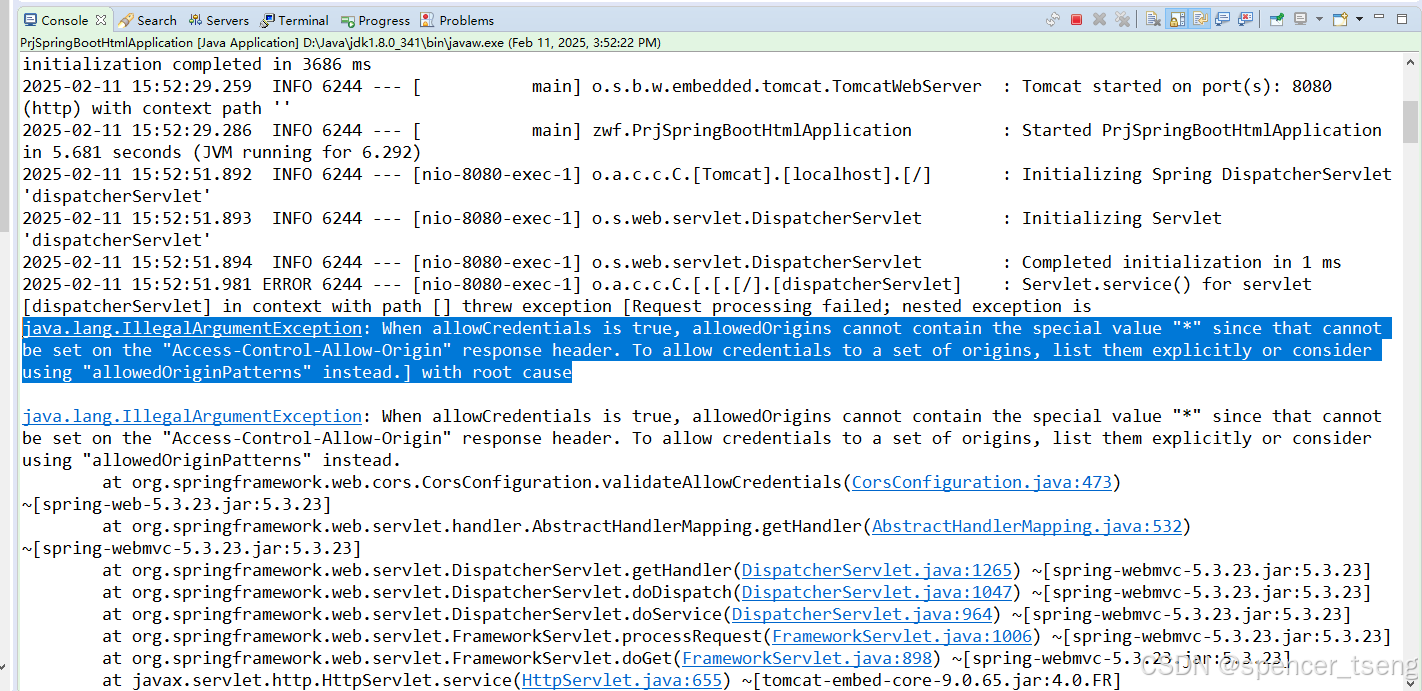Toggle Scroll Lock in the console
Viewport: 1422px width, 691px height.
click(1177, 20)
